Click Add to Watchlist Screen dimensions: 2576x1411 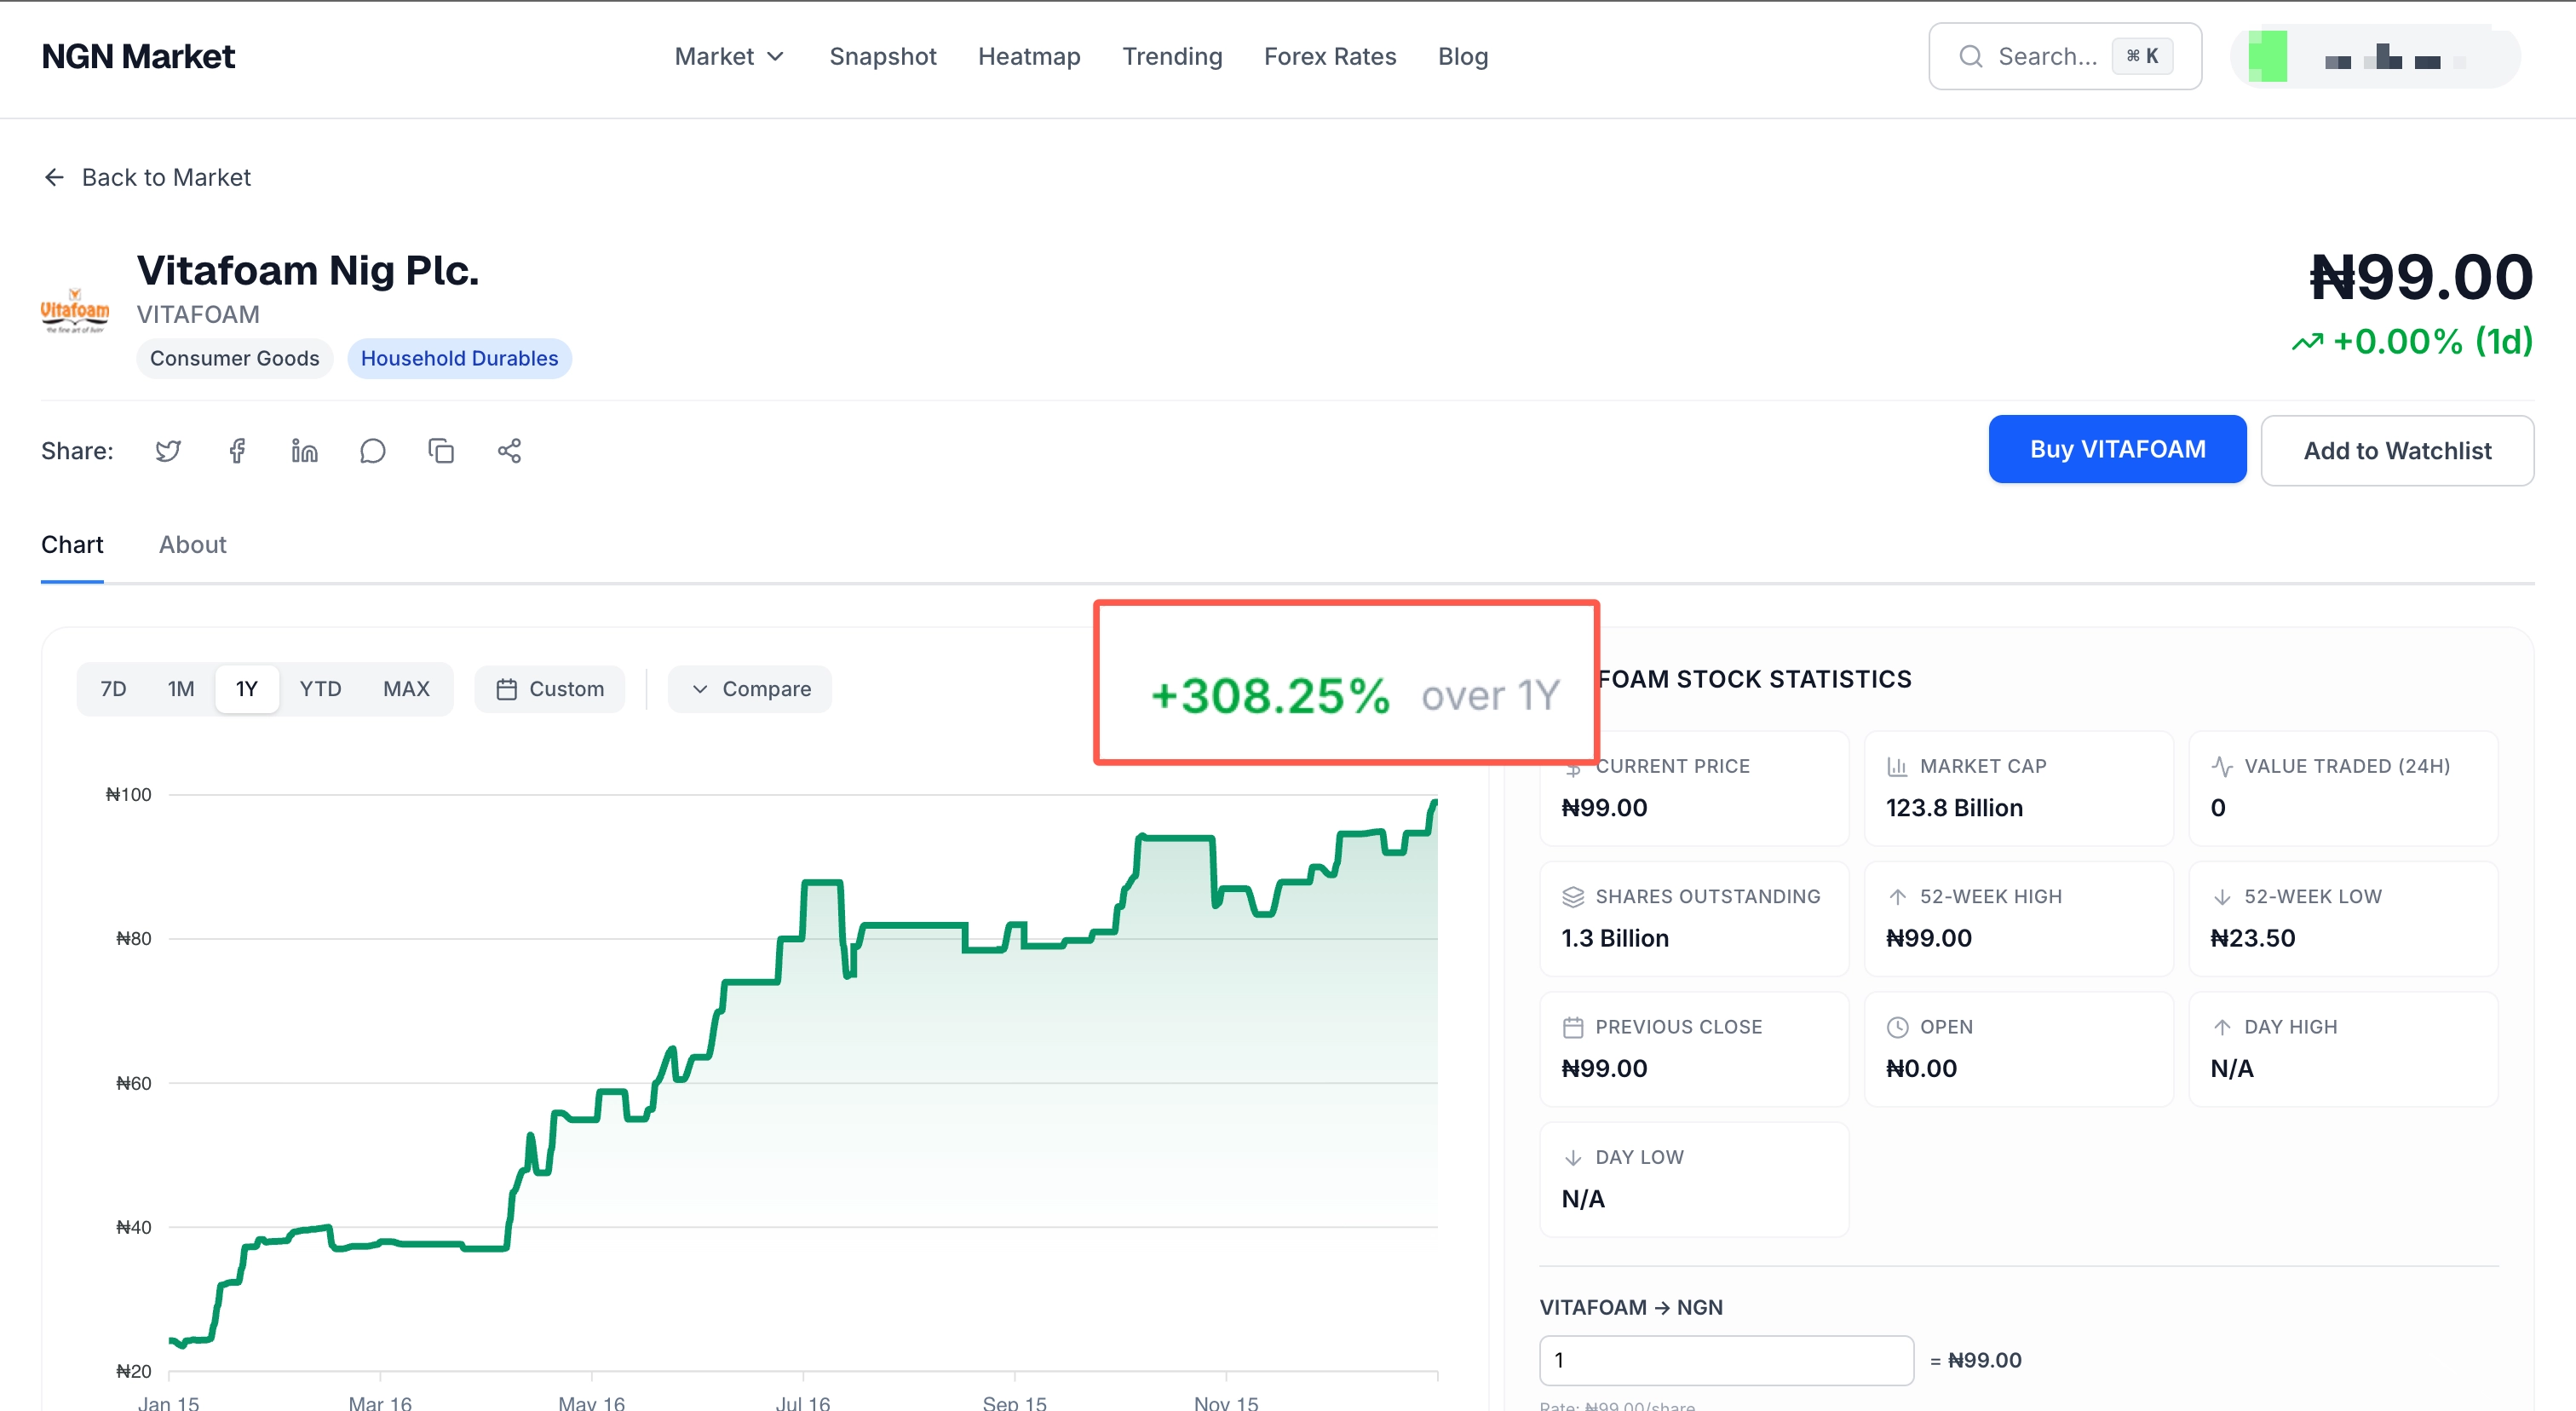click(x=2396, y=451)
